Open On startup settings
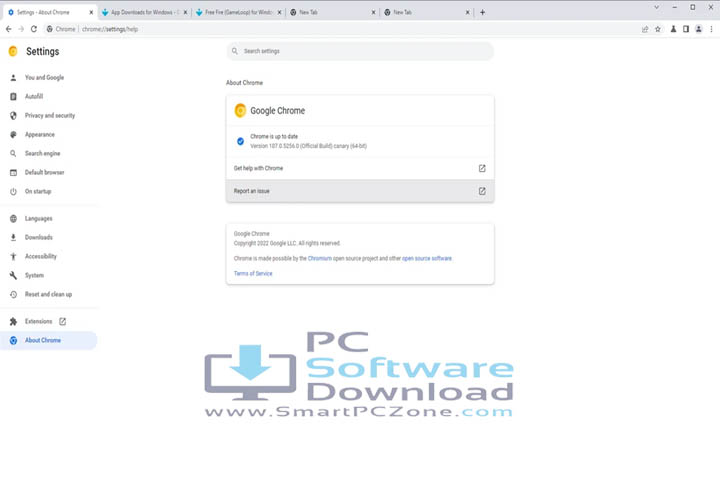Screen dimensions: 720x480 [38, 191]
